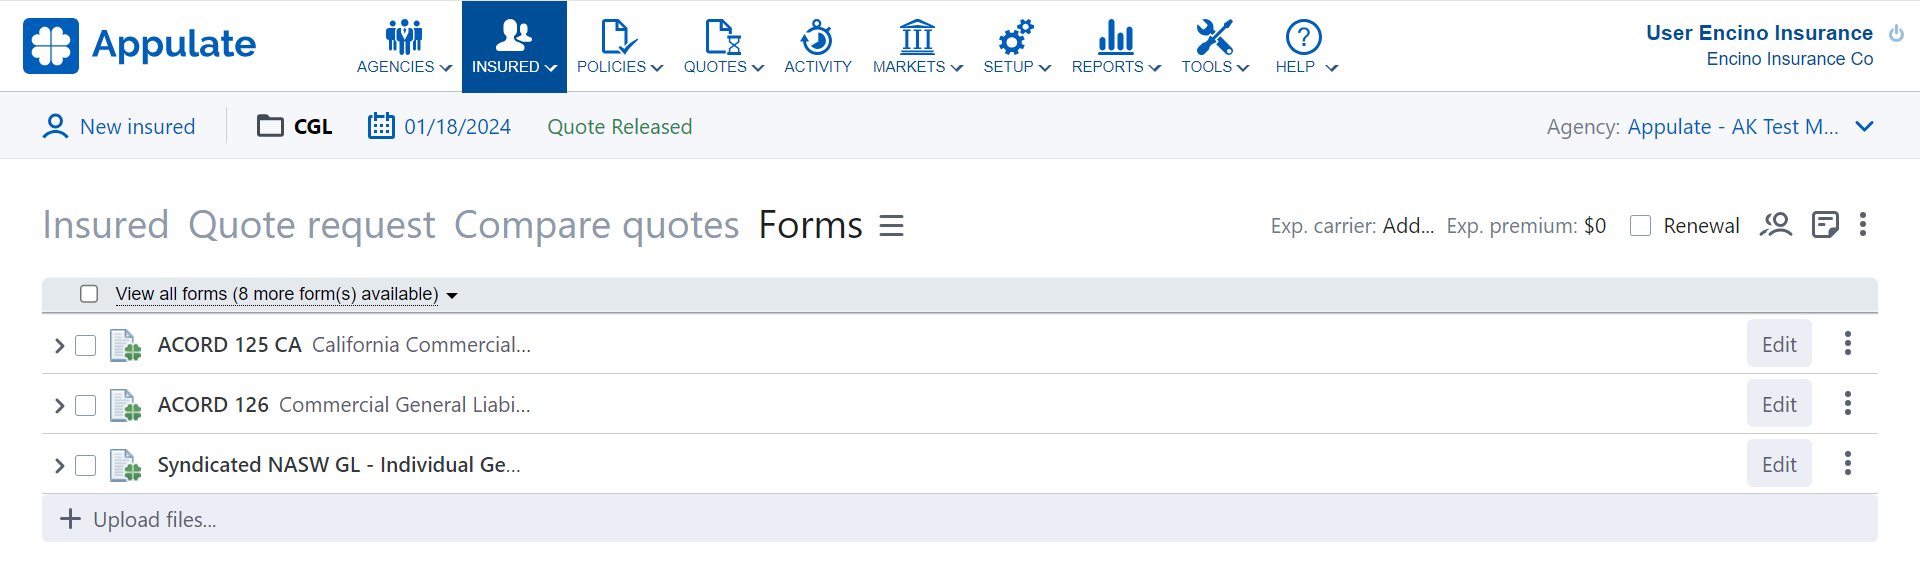Tick the select-all forms checkbox

[89, 294]
